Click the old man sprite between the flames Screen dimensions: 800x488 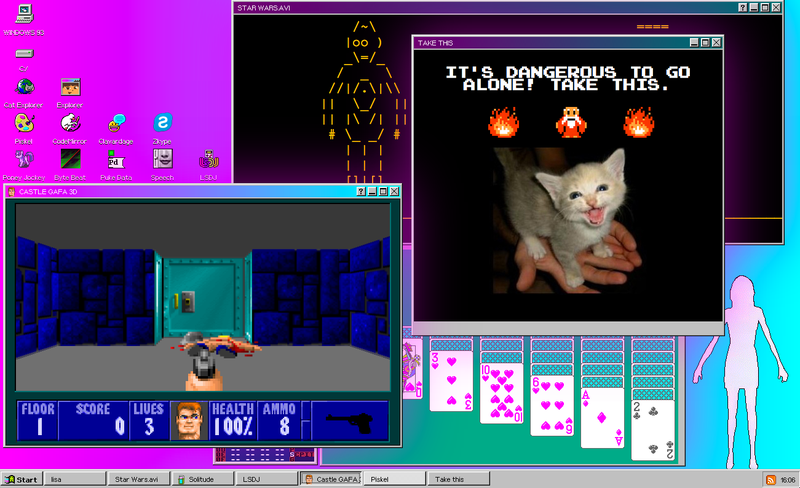(571, 123)
